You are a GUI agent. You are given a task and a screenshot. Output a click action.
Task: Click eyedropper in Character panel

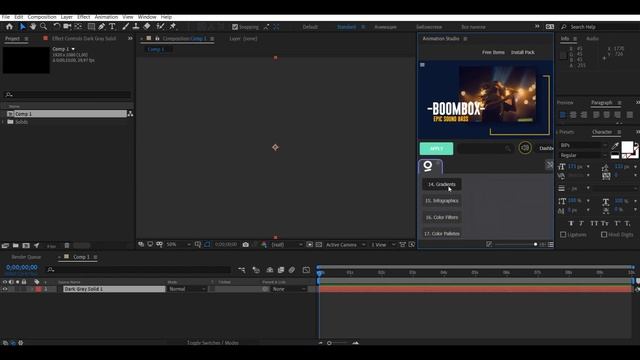[615, 146]
